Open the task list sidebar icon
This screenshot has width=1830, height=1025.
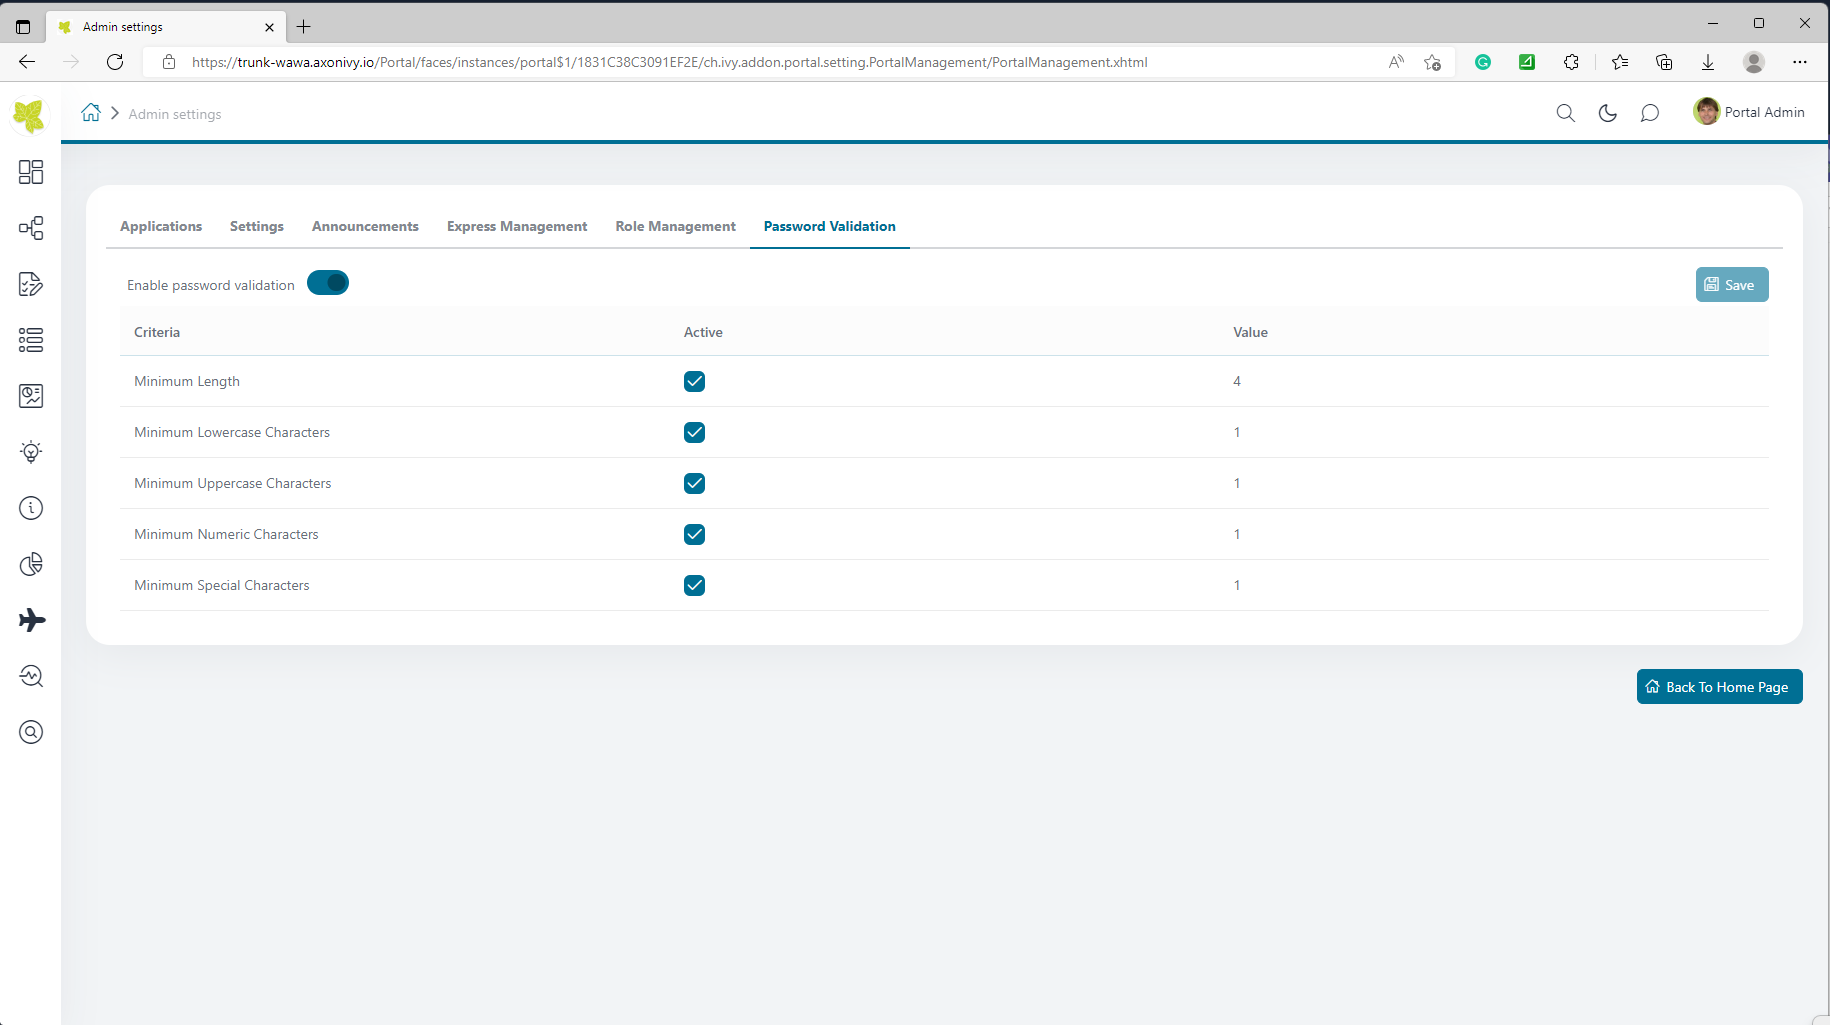(31, 340)
